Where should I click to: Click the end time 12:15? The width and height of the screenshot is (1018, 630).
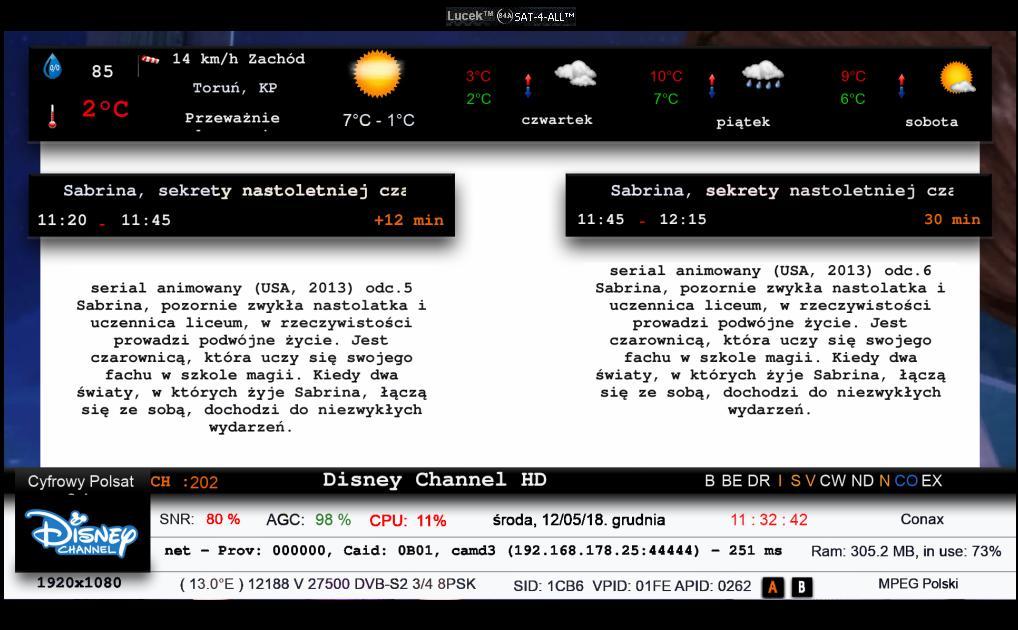[683, 220]
